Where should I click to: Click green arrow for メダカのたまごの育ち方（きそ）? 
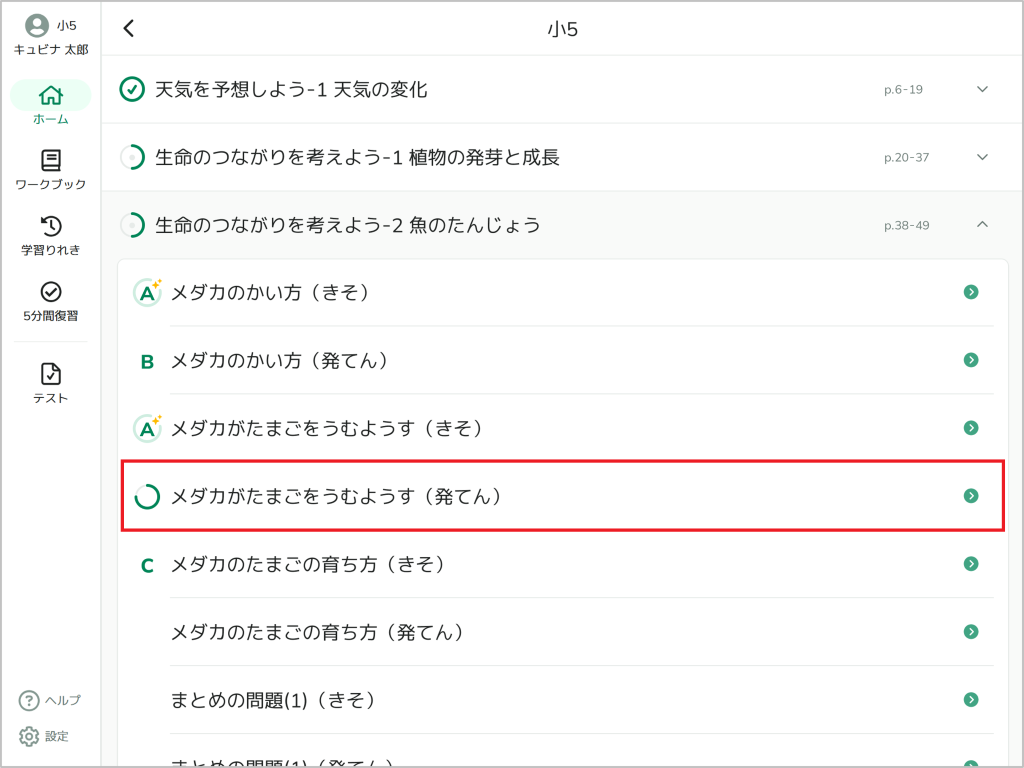click(x=971, y=564)
